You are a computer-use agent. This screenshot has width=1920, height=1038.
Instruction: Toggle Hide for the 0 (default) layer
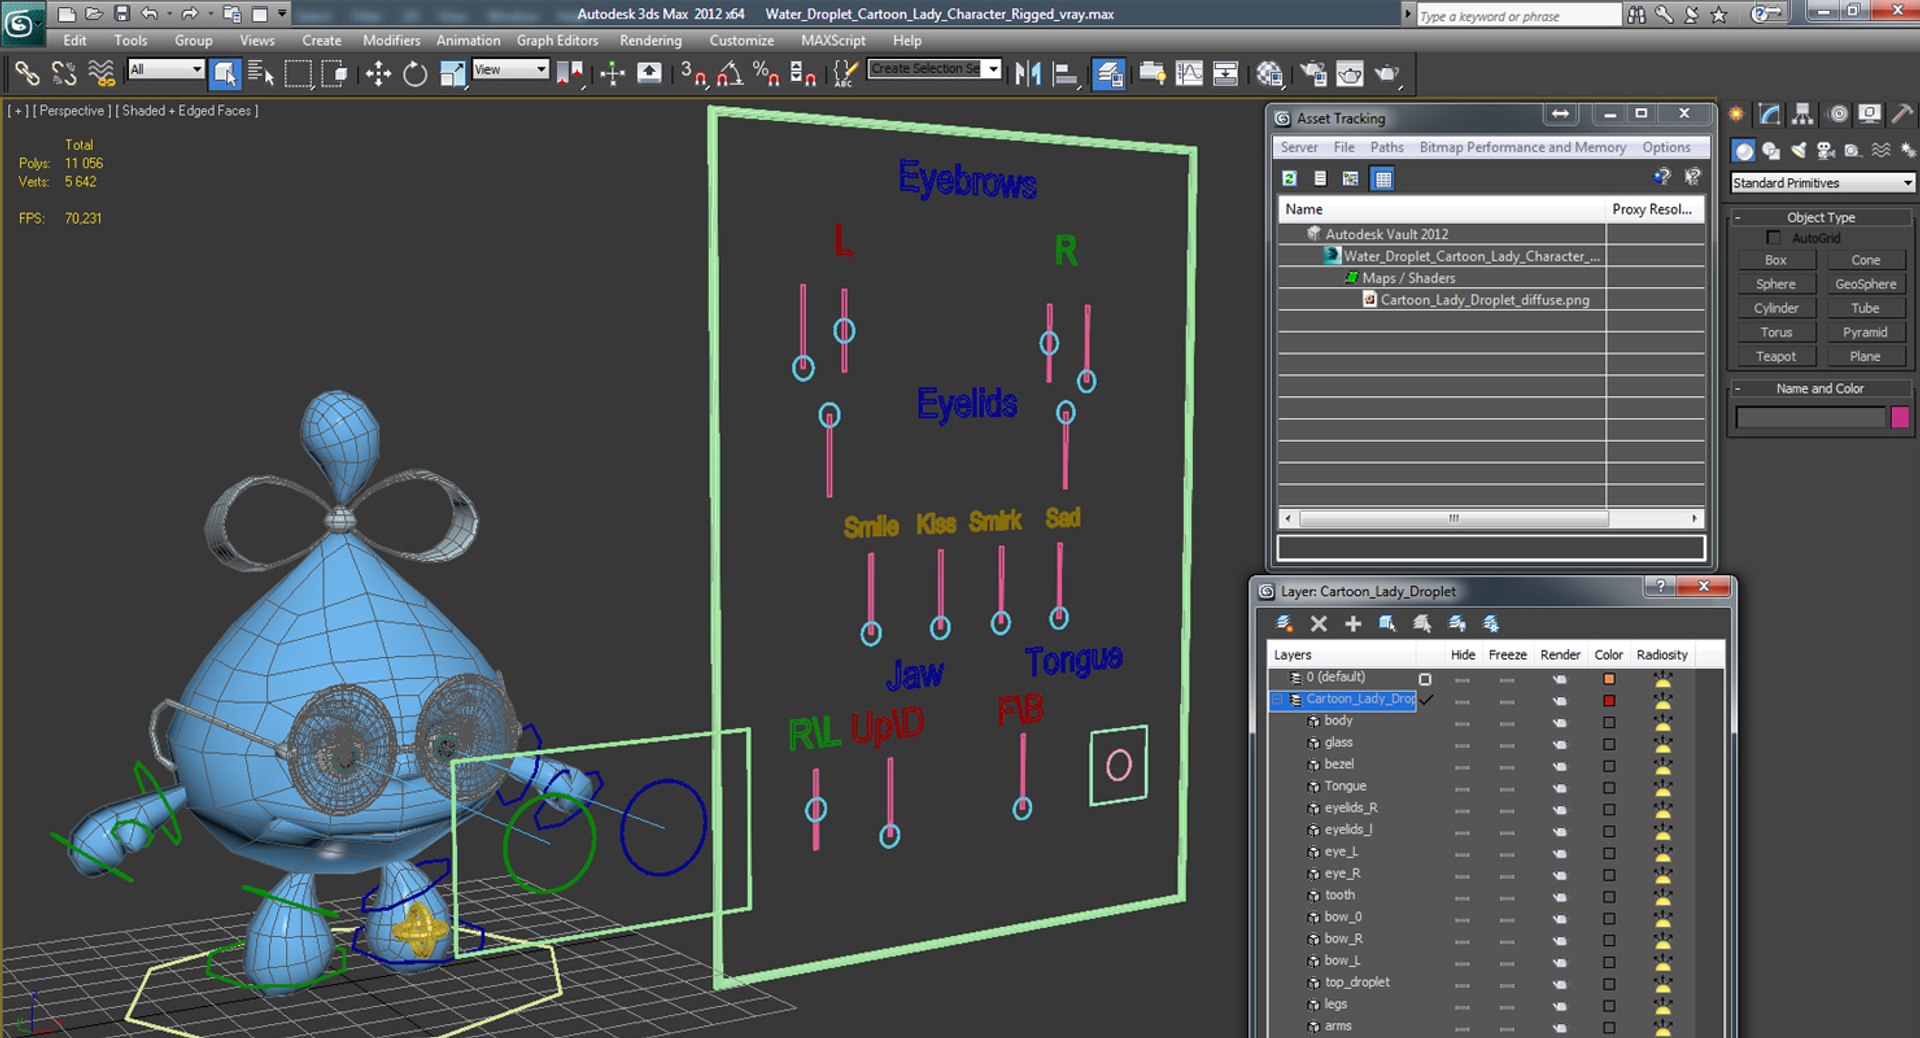pyautogui.click(x=1462, y=679)
